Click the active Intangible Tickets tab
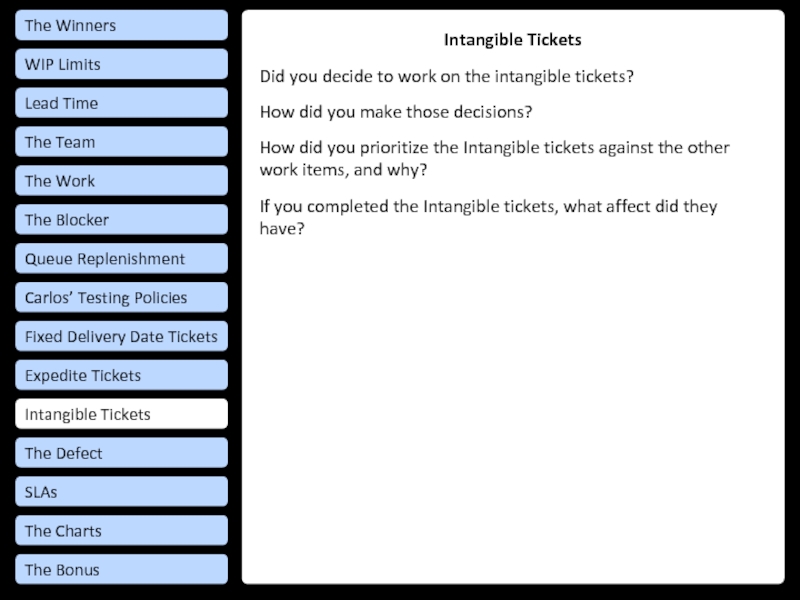The image size is (800, 600). point(121,414)
